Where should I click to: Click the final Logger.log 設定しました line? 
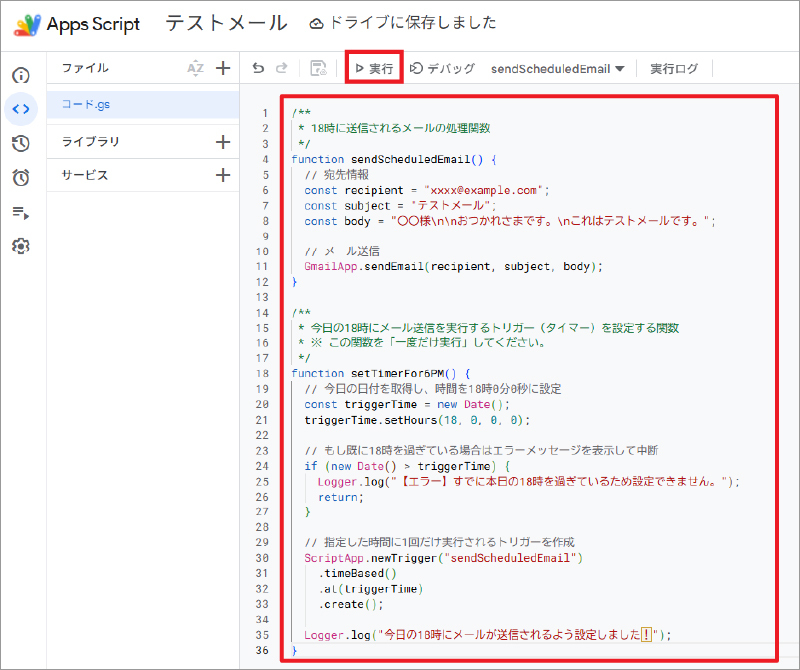(488, 635)
